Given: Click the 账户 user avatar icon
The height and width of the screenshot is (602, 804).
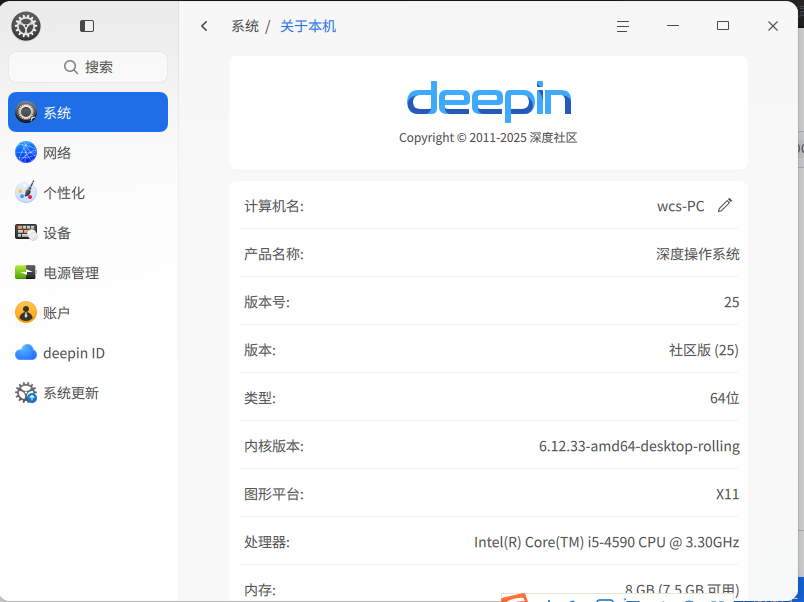Looking at the screenshot, I should coord(26,312).
